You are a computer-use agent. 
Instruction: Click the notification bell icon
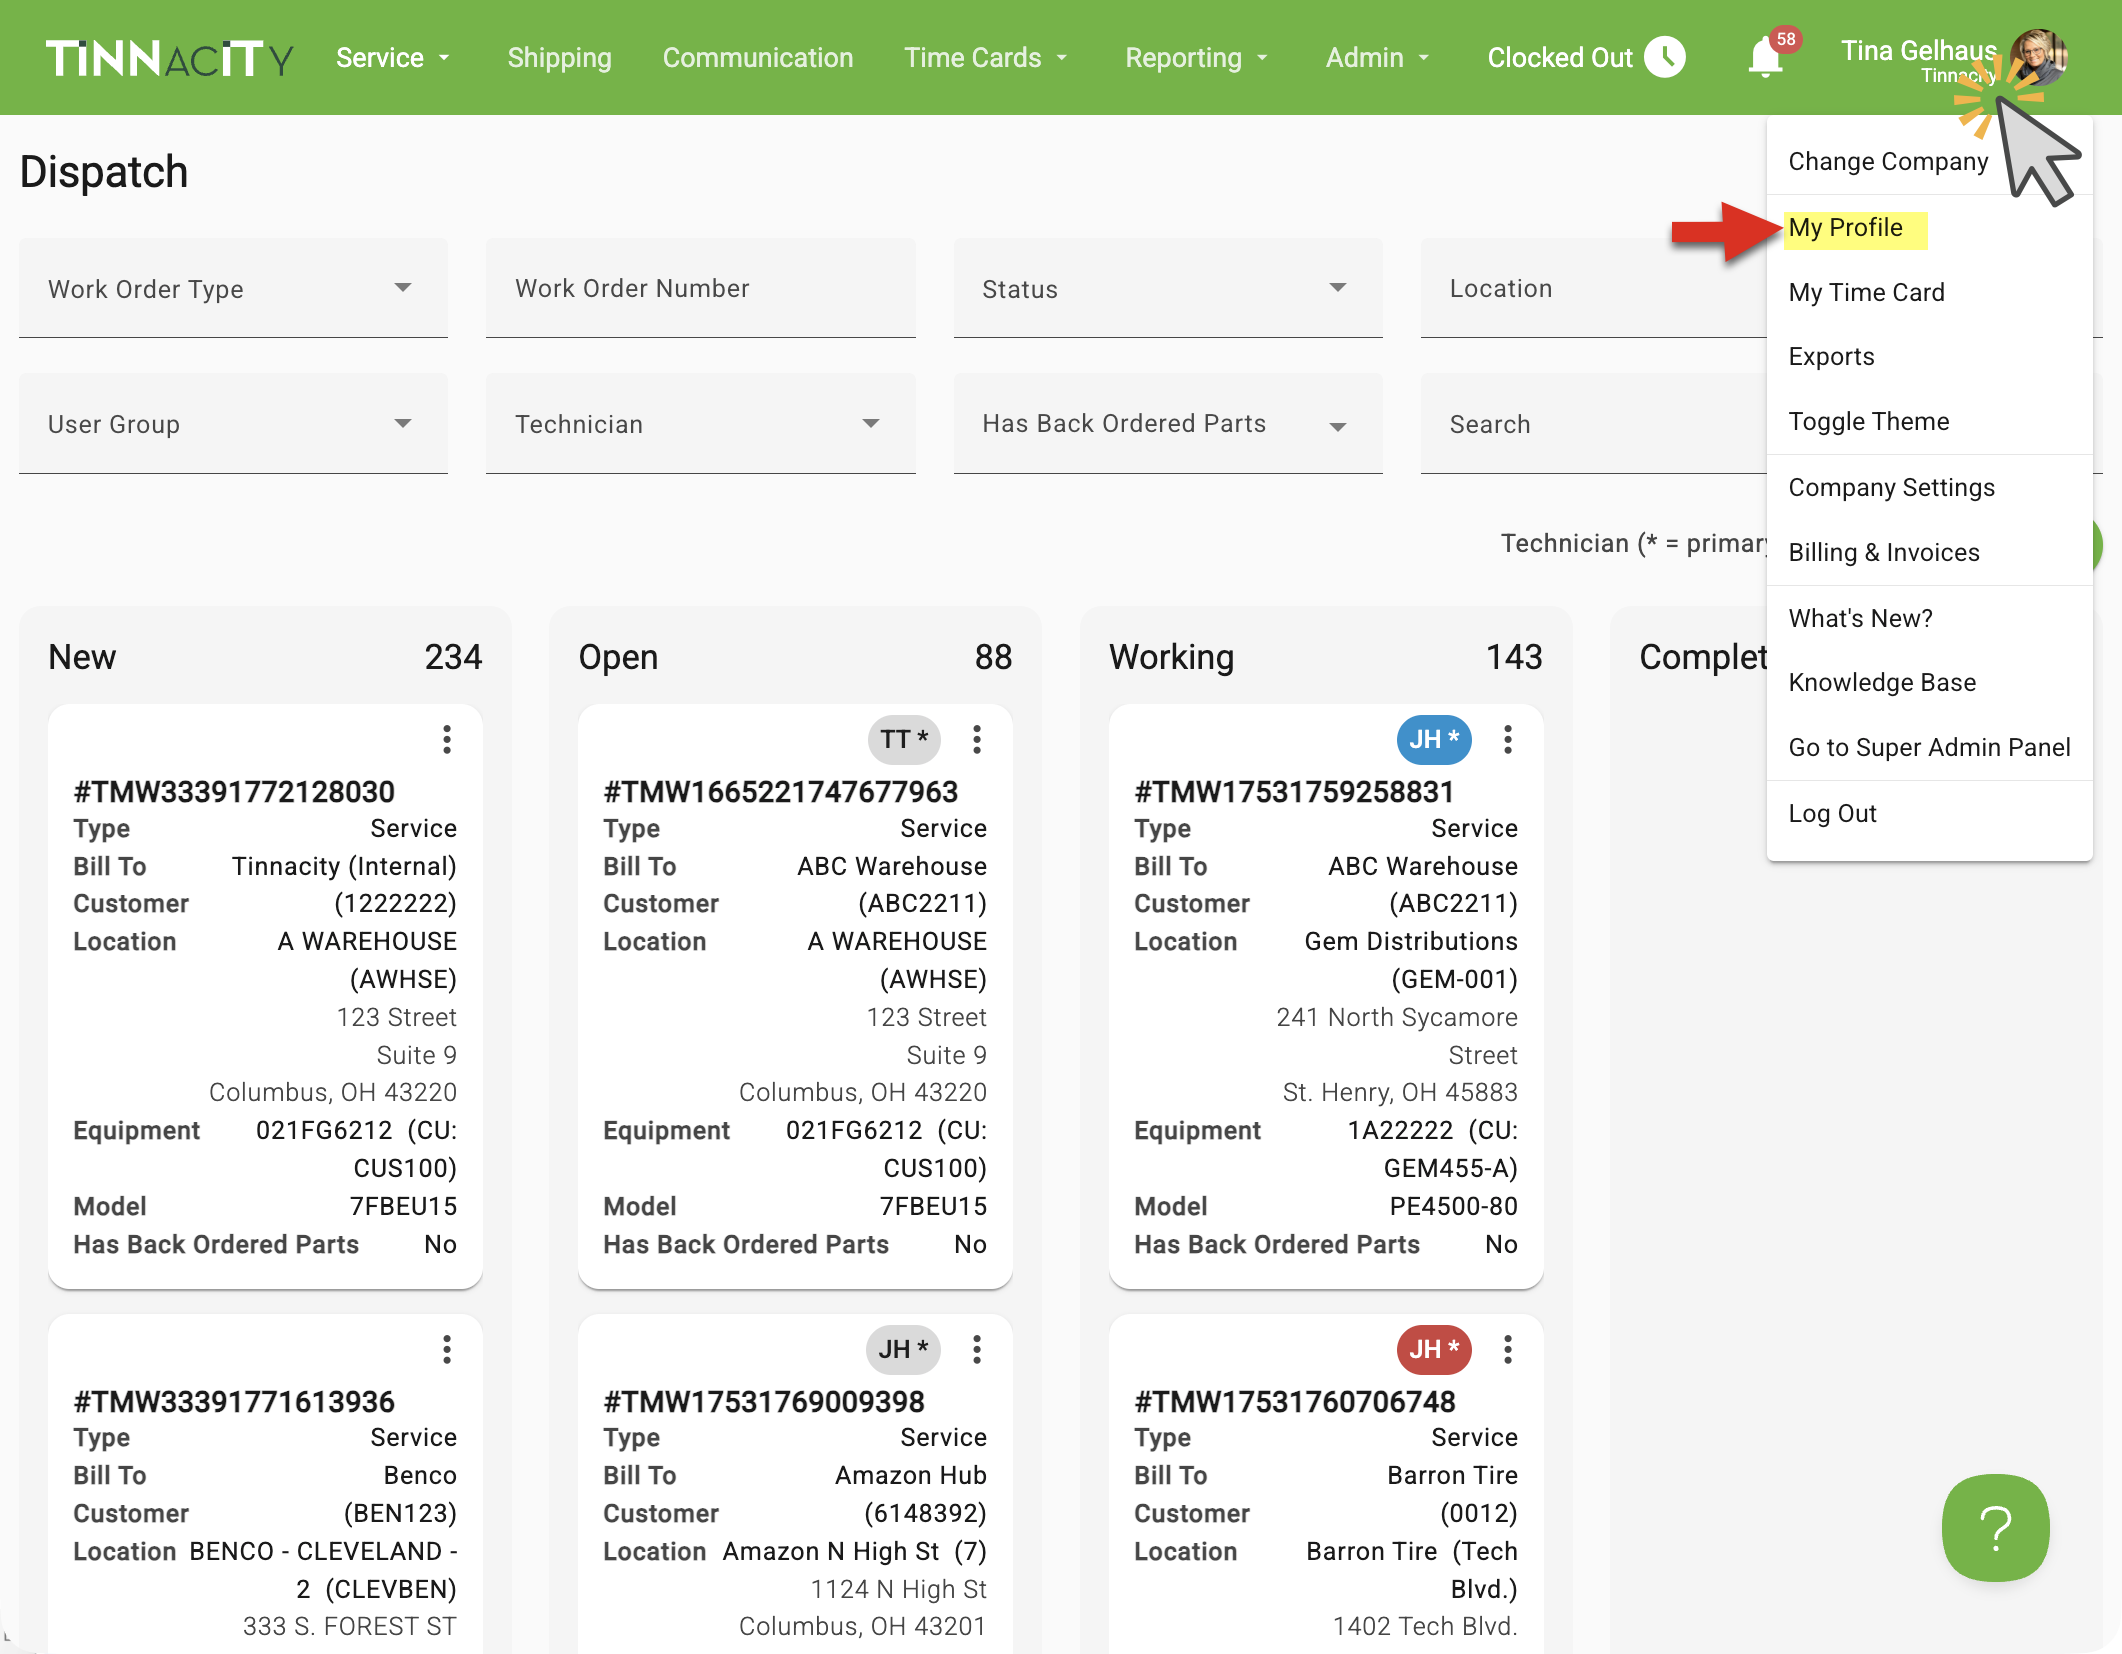tap(1765, 58)
